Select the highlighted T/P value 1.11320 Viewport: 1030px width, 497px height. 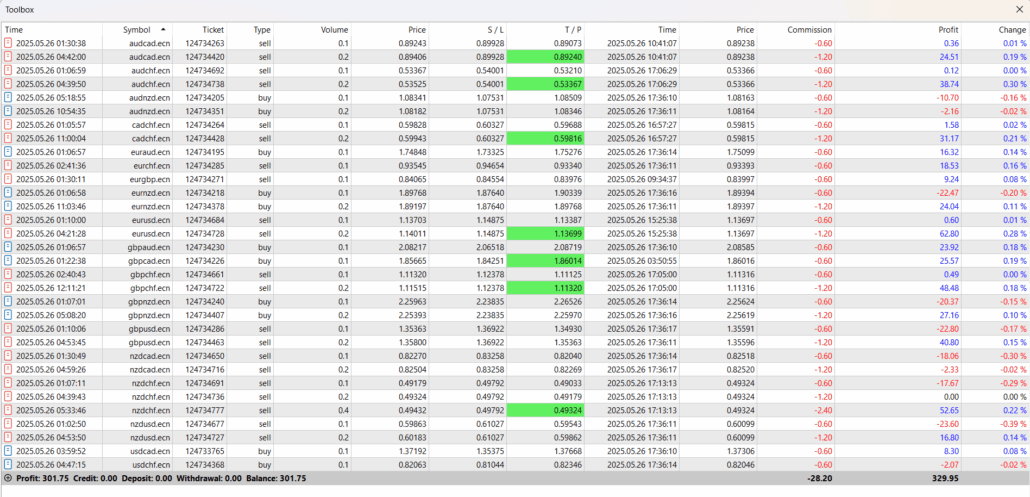point(546,288)
